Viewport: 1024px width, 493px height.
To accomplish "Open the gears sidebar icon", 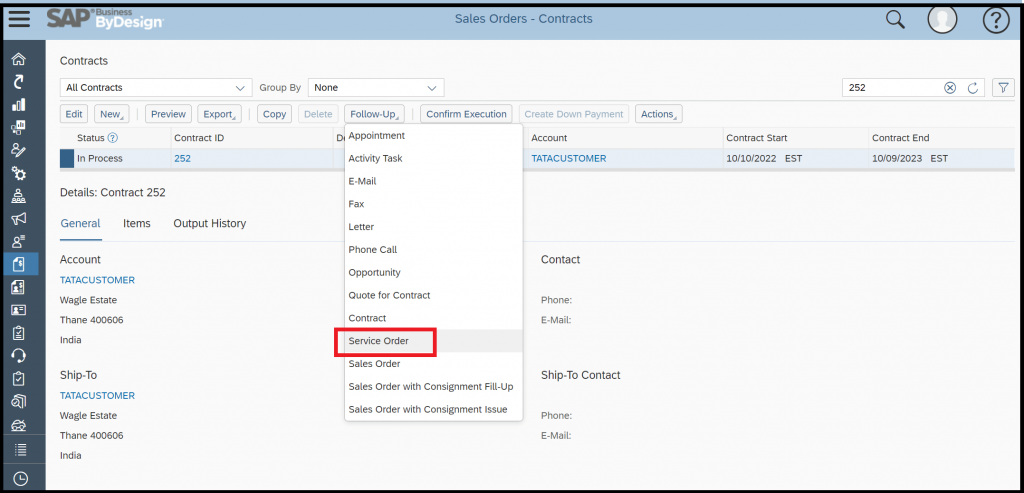I will 19,173.
